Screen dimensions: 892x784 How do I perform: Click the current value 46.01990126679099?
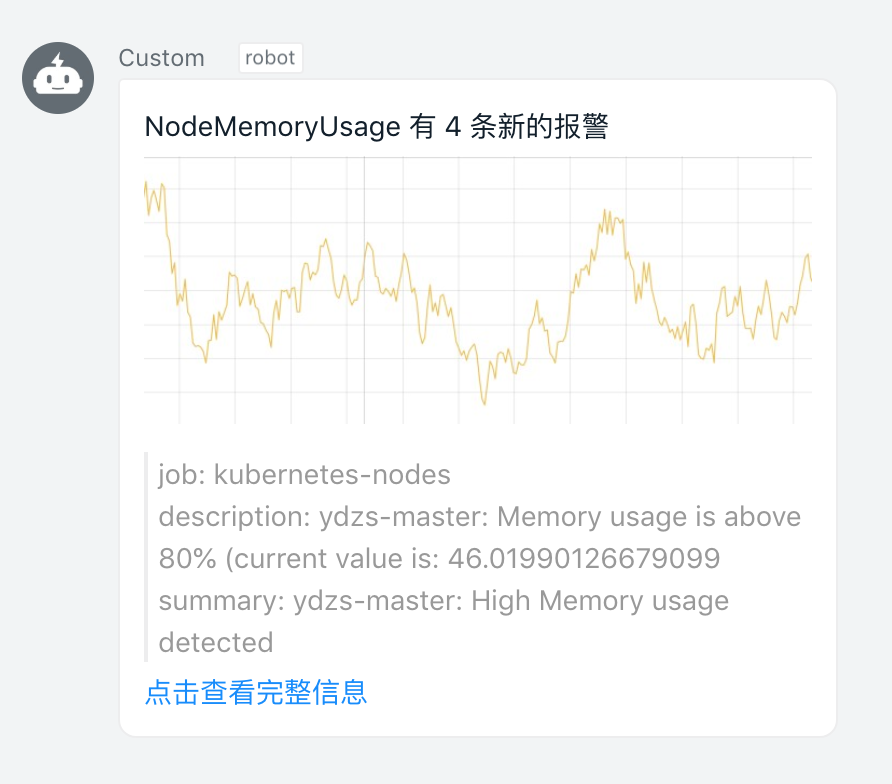pyautogui.click(x=584, y=558)
